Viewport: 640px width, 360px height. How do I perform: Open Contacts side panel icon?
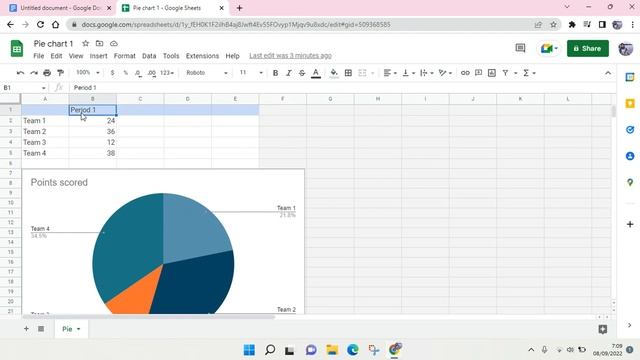coord(630,156)
